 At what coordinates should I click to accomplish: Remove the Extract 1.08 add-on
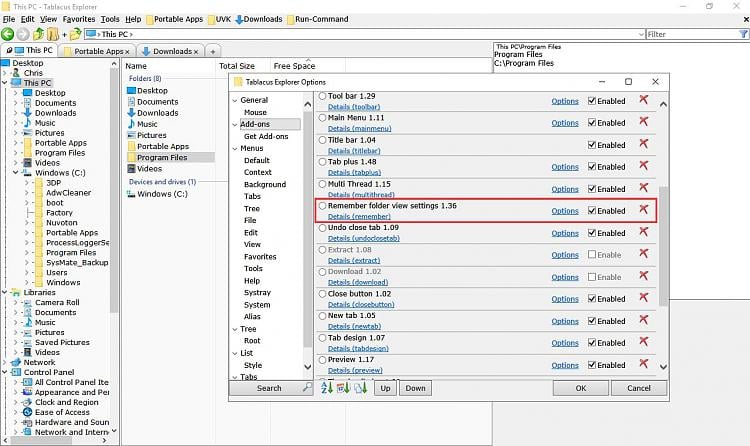point(644,254)
